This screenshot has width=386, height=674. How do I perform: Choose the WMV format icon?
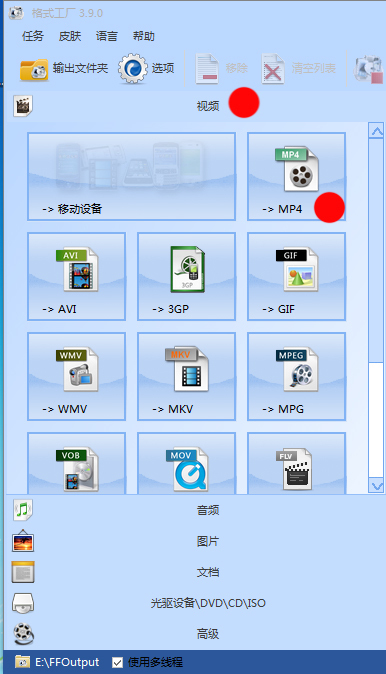point(77,369)
